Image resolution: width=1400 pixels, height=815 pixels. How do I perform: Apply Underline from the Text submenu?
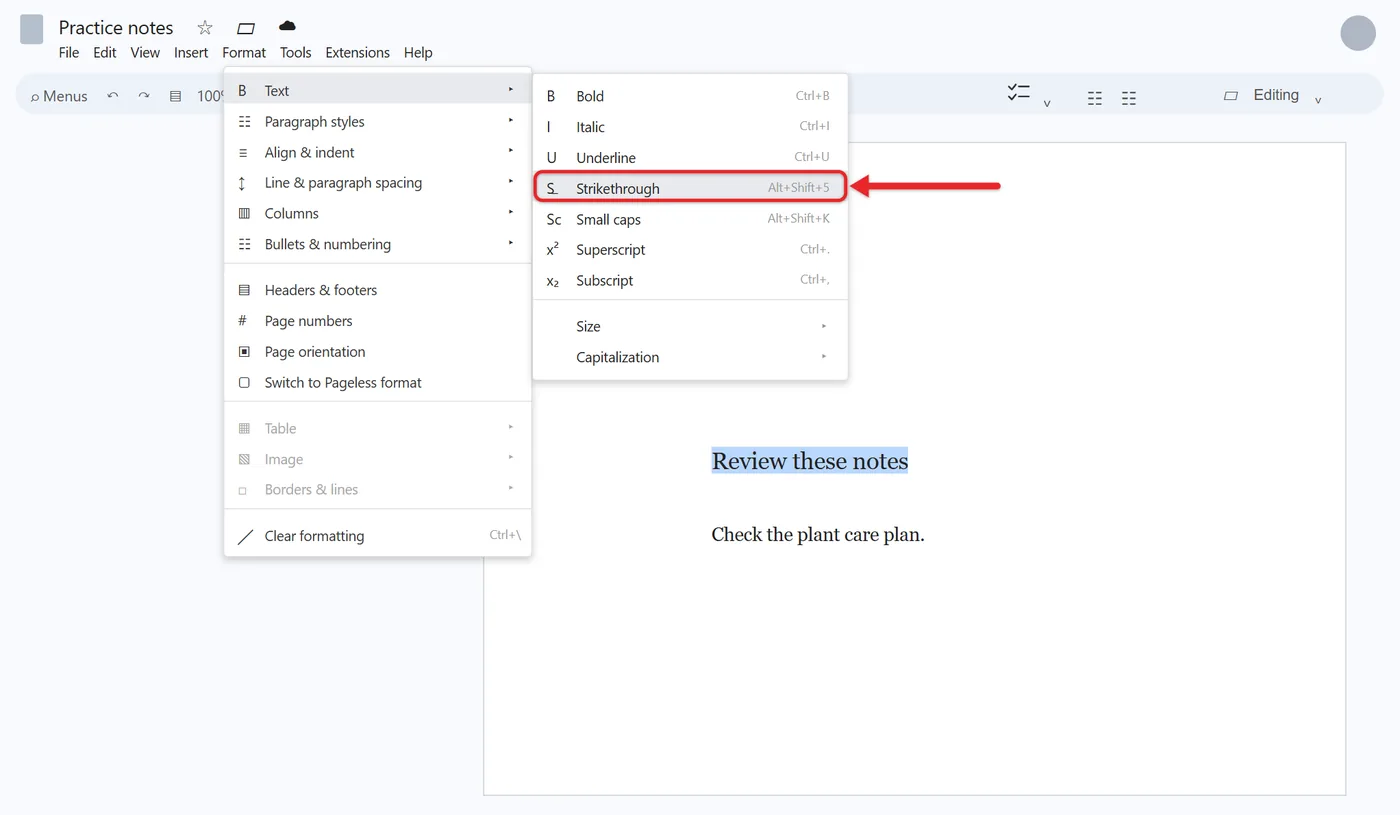coord(690,158)
